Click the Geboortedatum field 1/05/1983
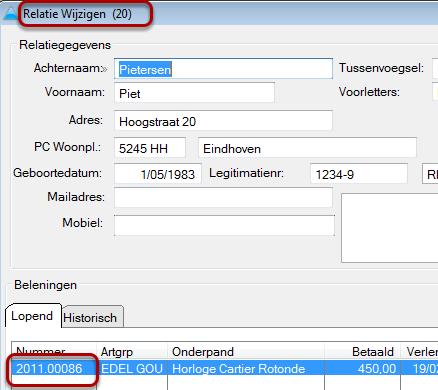The image size is (438, 390). point(158,174)
